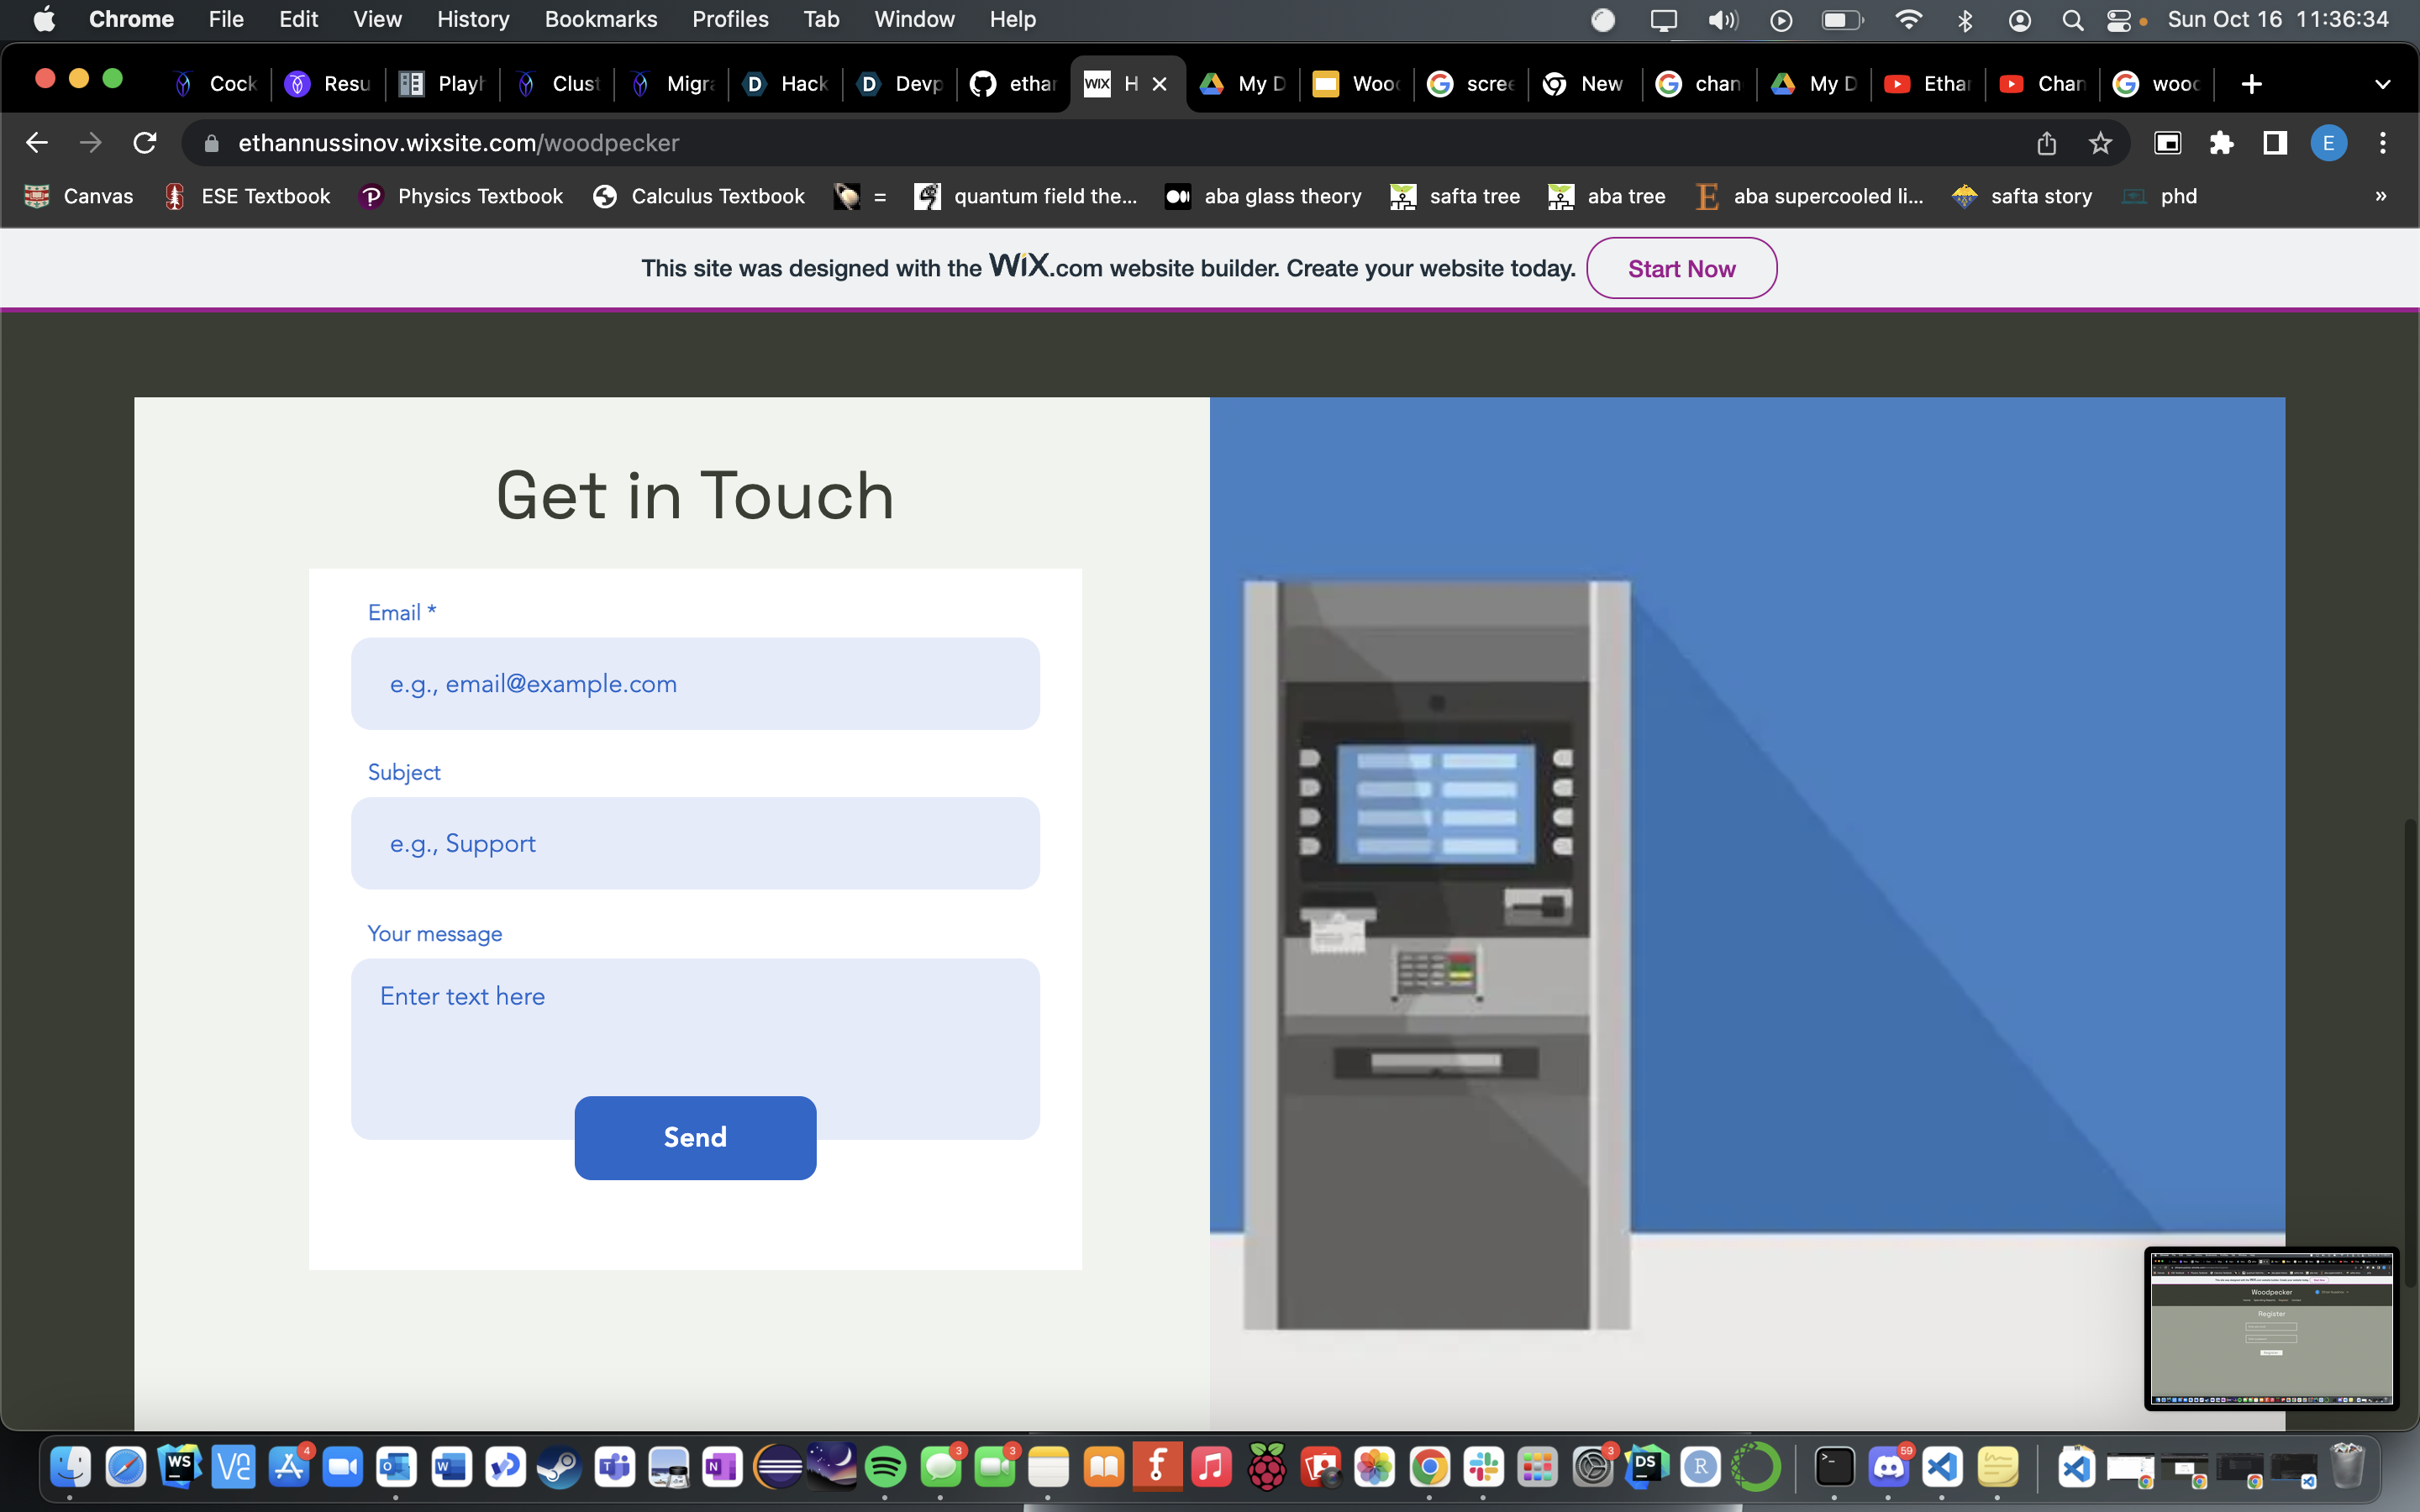
Task: Open the Discord Dock icon
Action: [1888, 1467]
